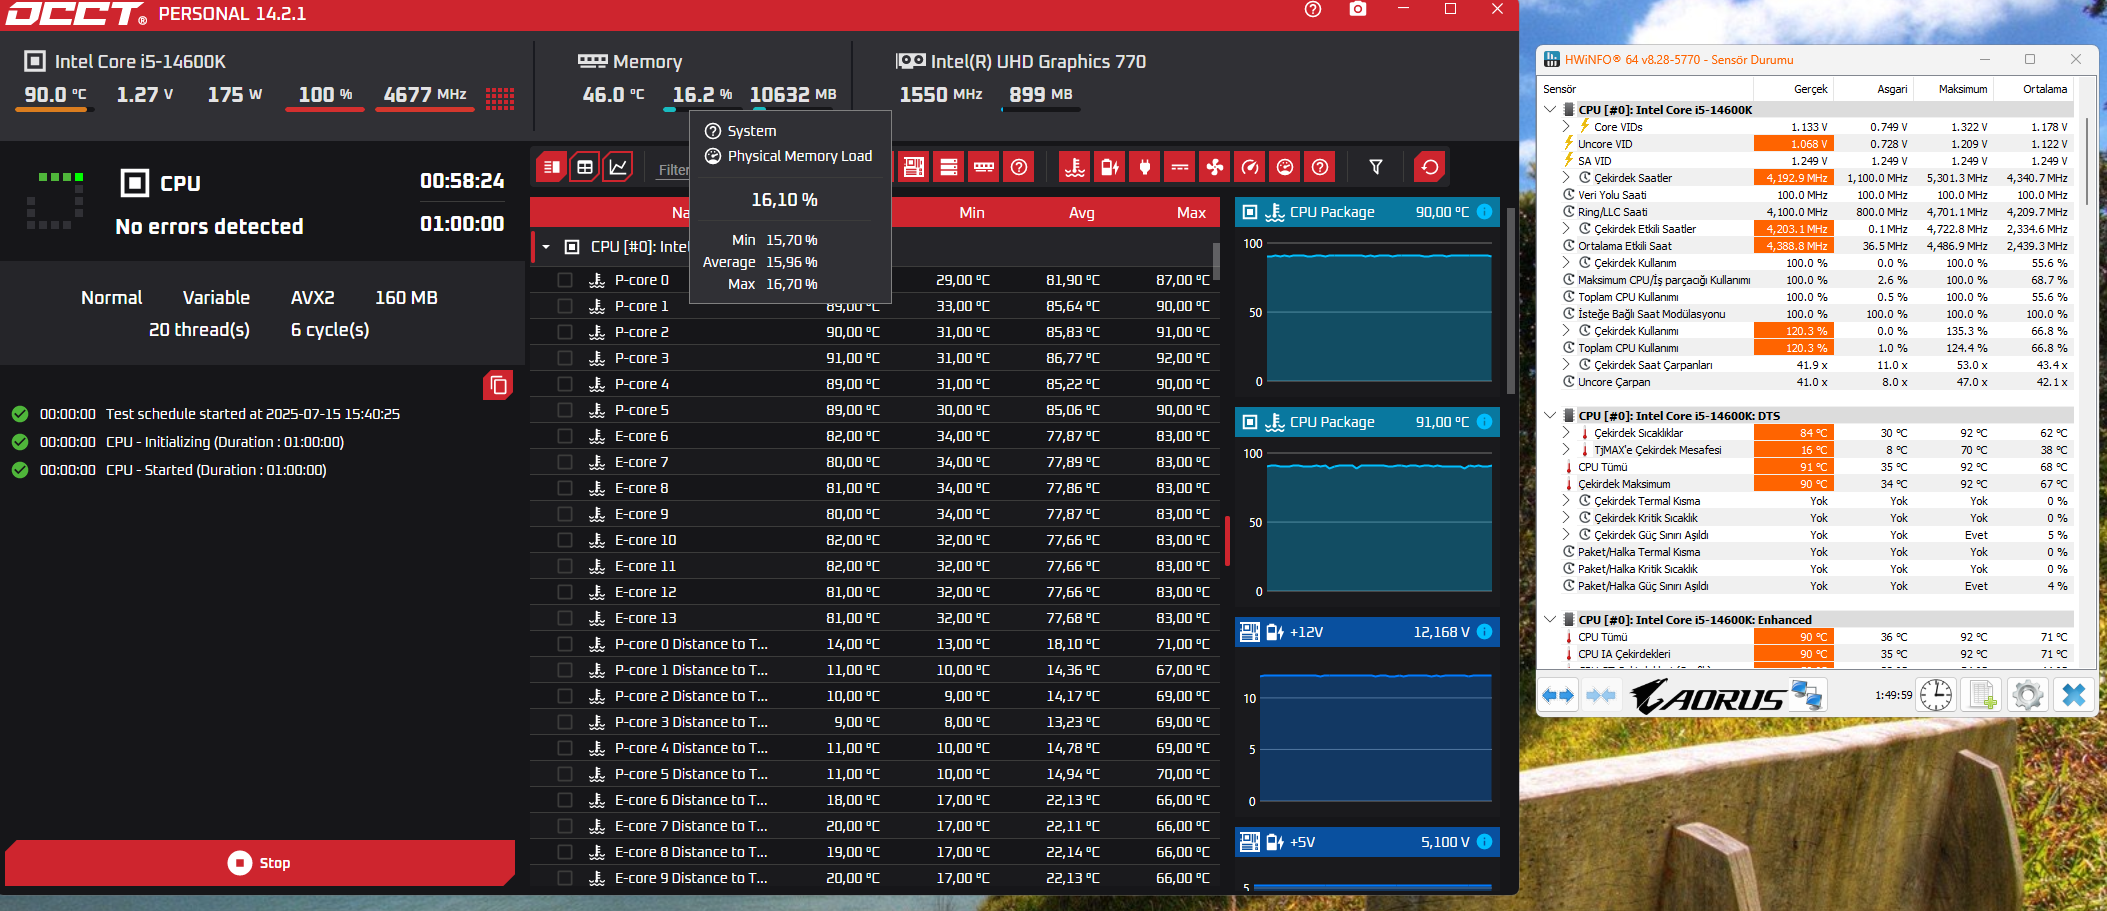Reset monitoring values with circular arrow icon

click(1430, 167)
